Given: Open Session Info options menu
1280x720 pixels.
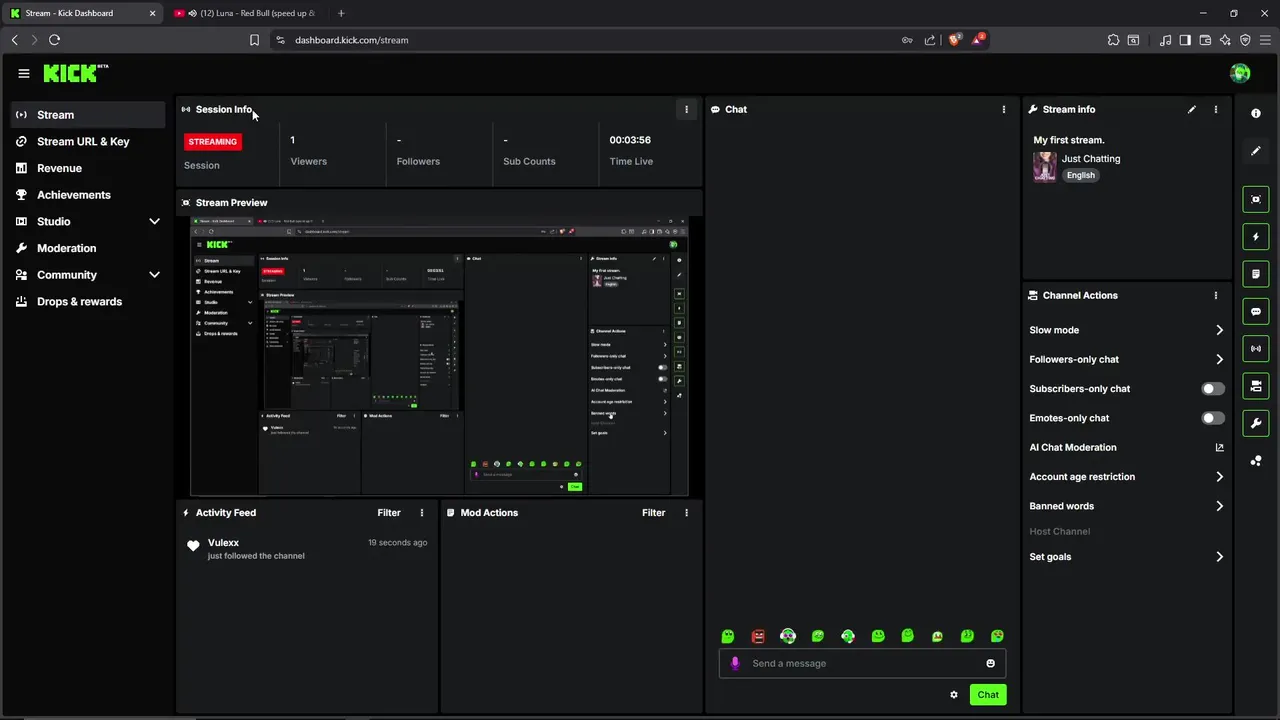Looking at the screenshot, I should (686, 109).
